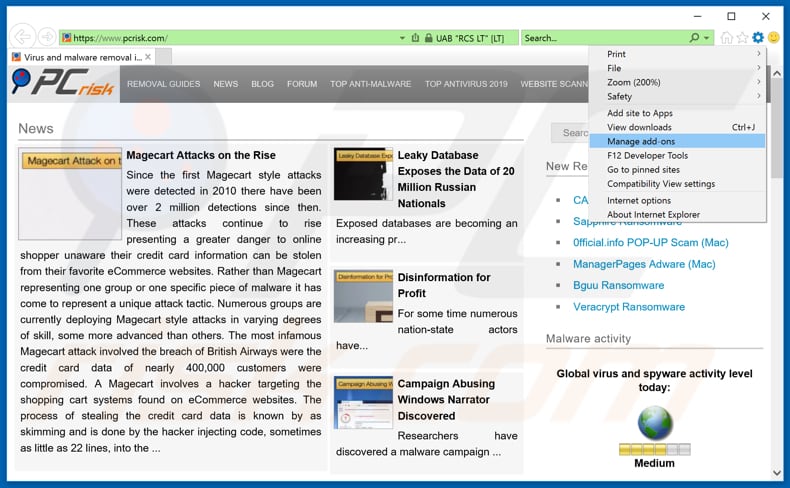Click the Magecart Attack article thumbnail

coord(70,193)
